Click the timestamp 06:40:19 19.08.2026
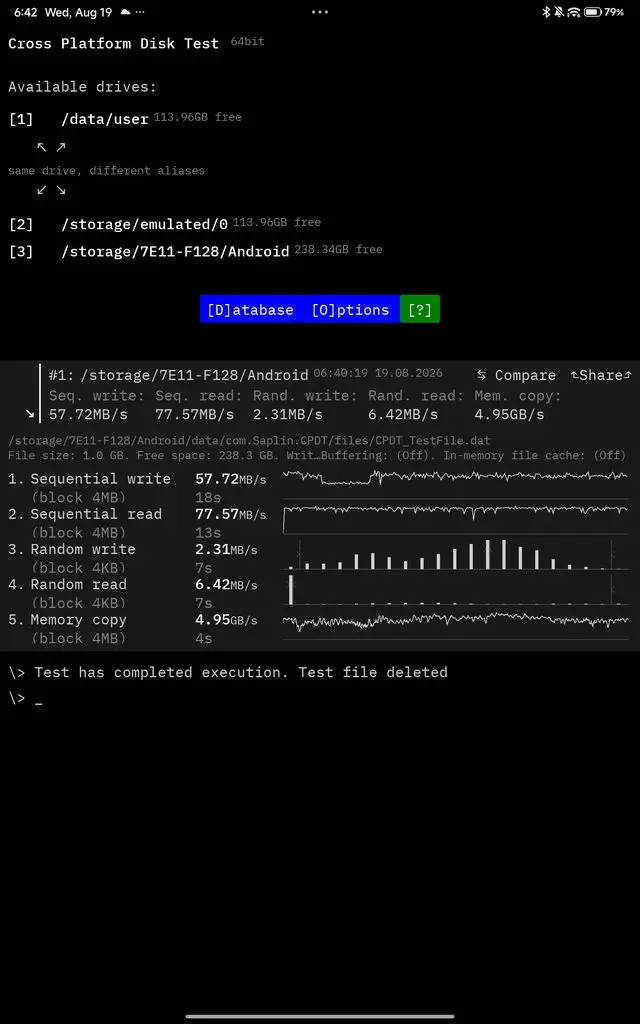Viewport: 640px width, 1024px height. click(x=378, y=374)
